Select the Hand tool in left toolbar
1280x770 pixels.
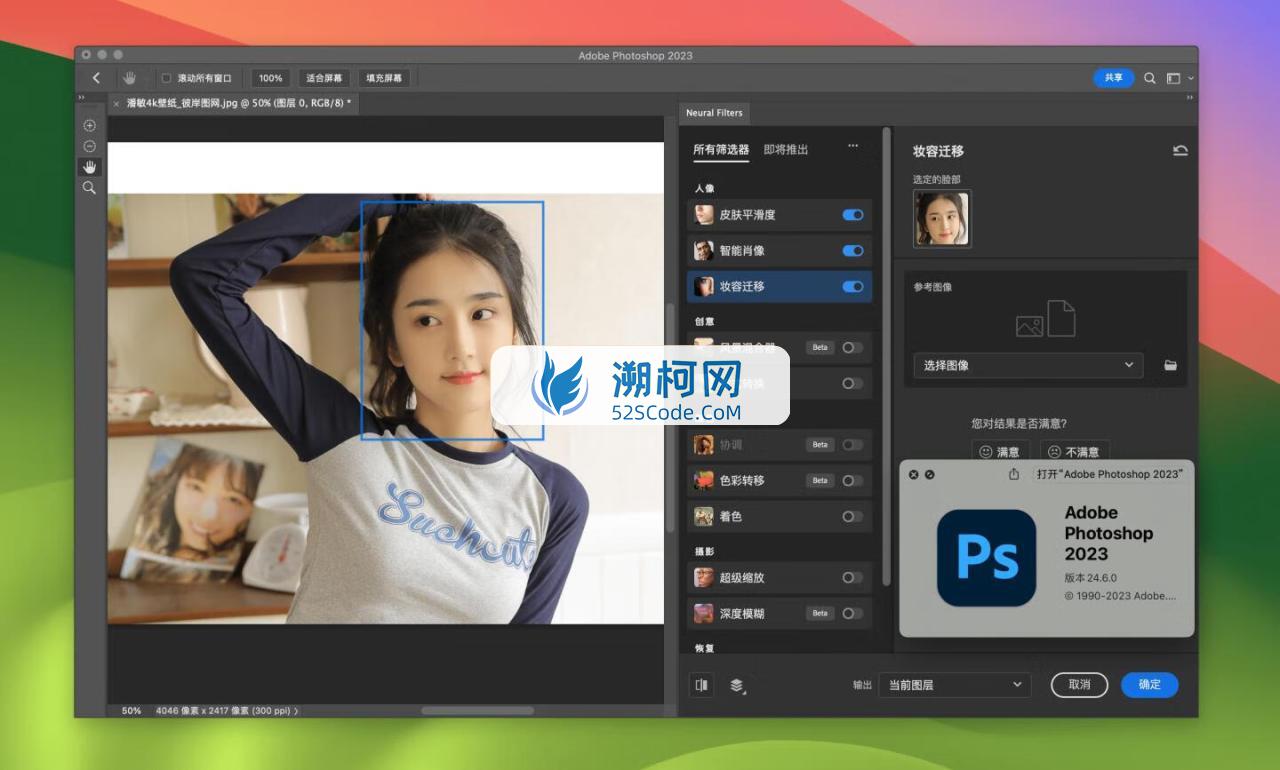coord(89,167)
